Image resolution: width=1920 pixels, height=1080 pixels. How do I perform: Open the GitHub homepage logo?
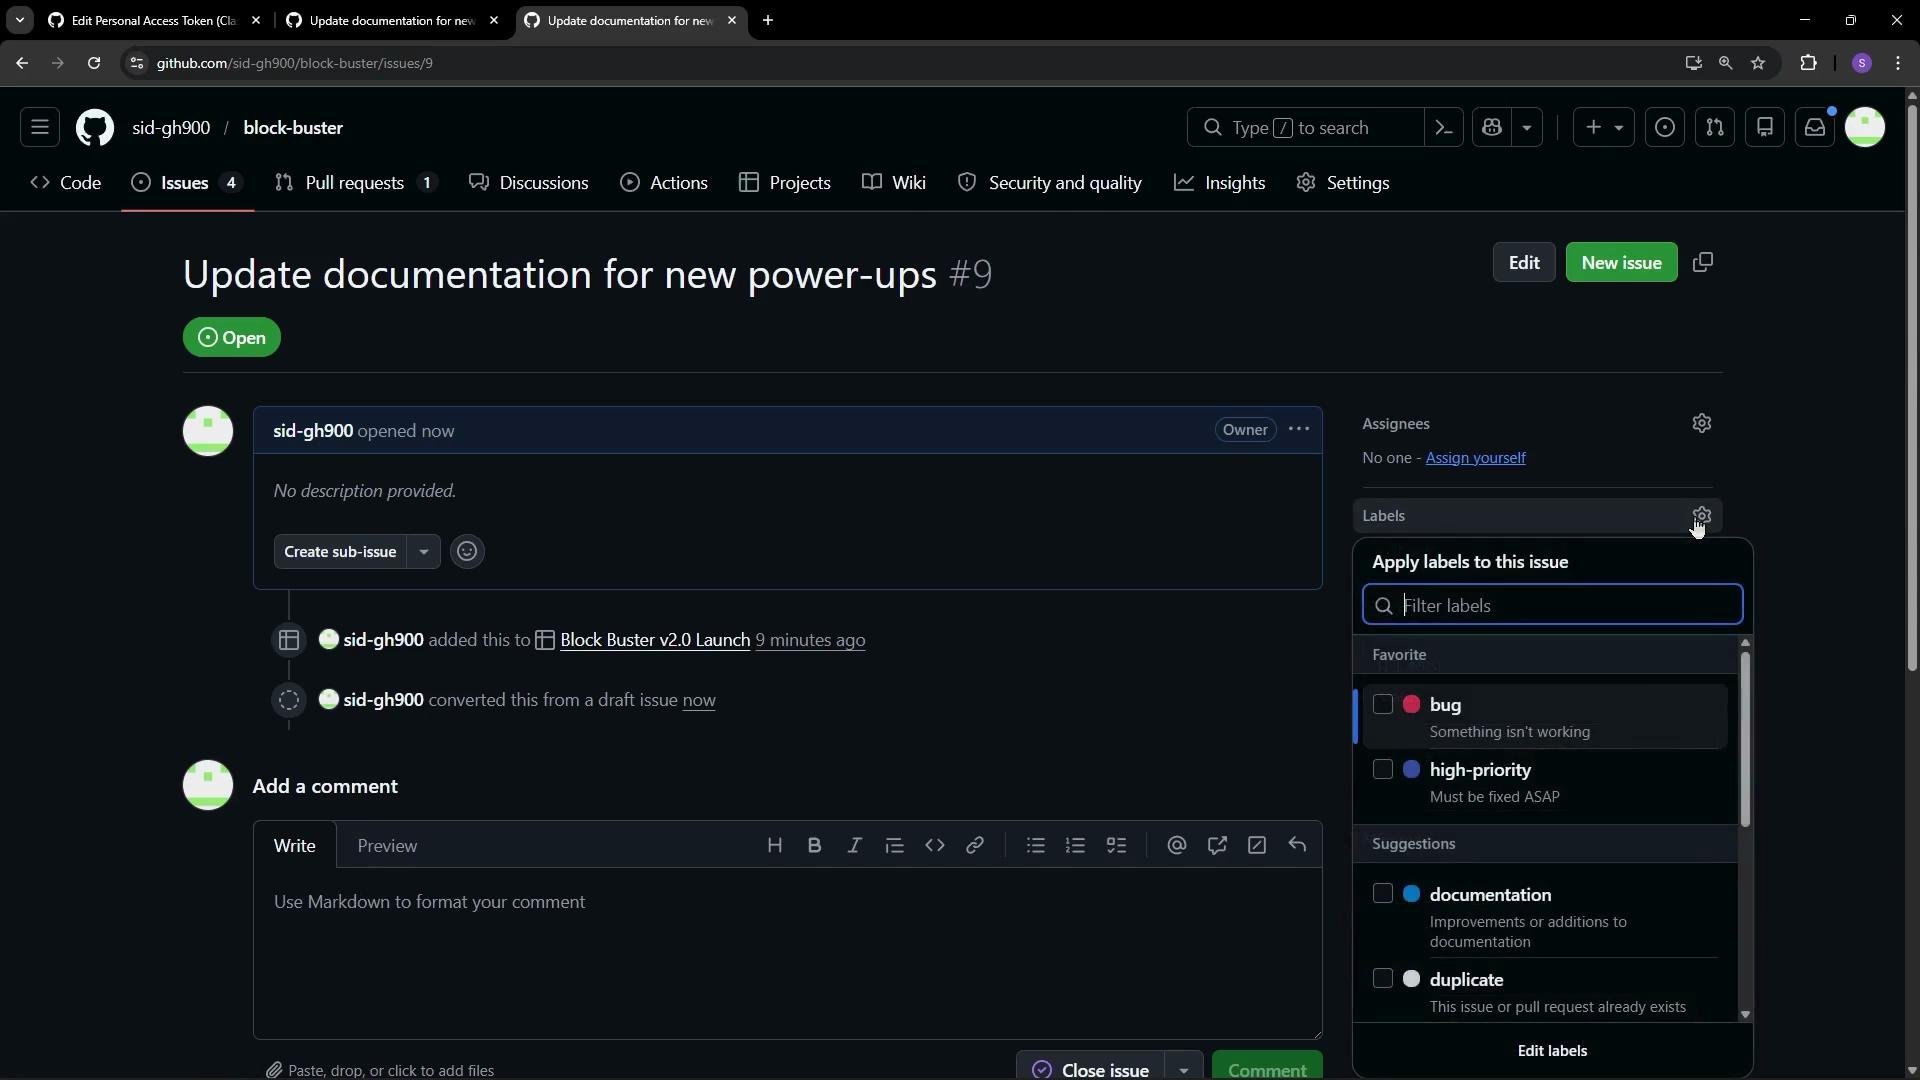coord(95,128)
